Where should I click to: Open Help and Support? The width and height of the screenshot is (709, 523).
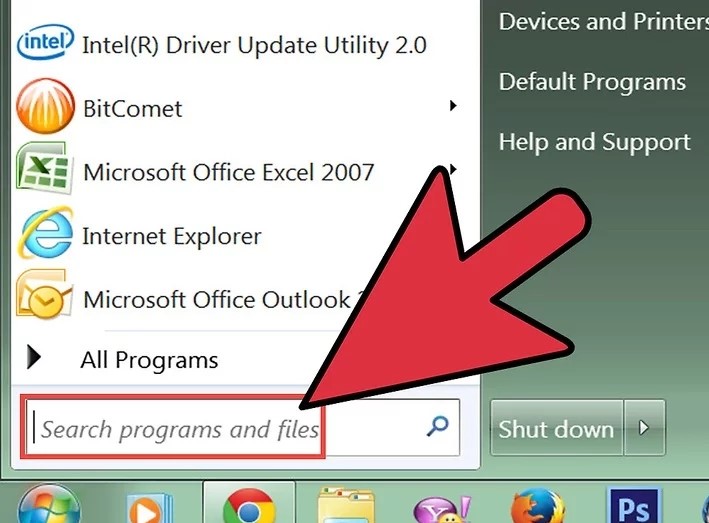595,142
